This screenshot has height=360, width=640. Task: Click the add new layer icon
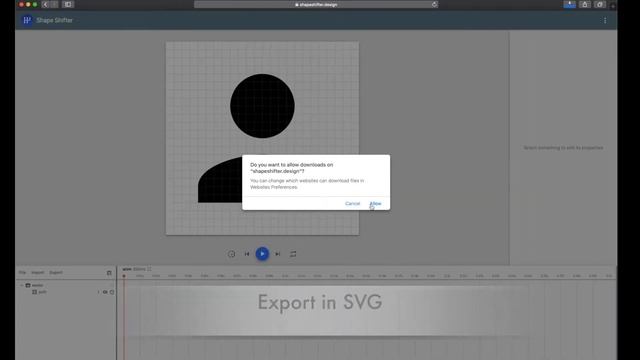[x=109, y=273]
